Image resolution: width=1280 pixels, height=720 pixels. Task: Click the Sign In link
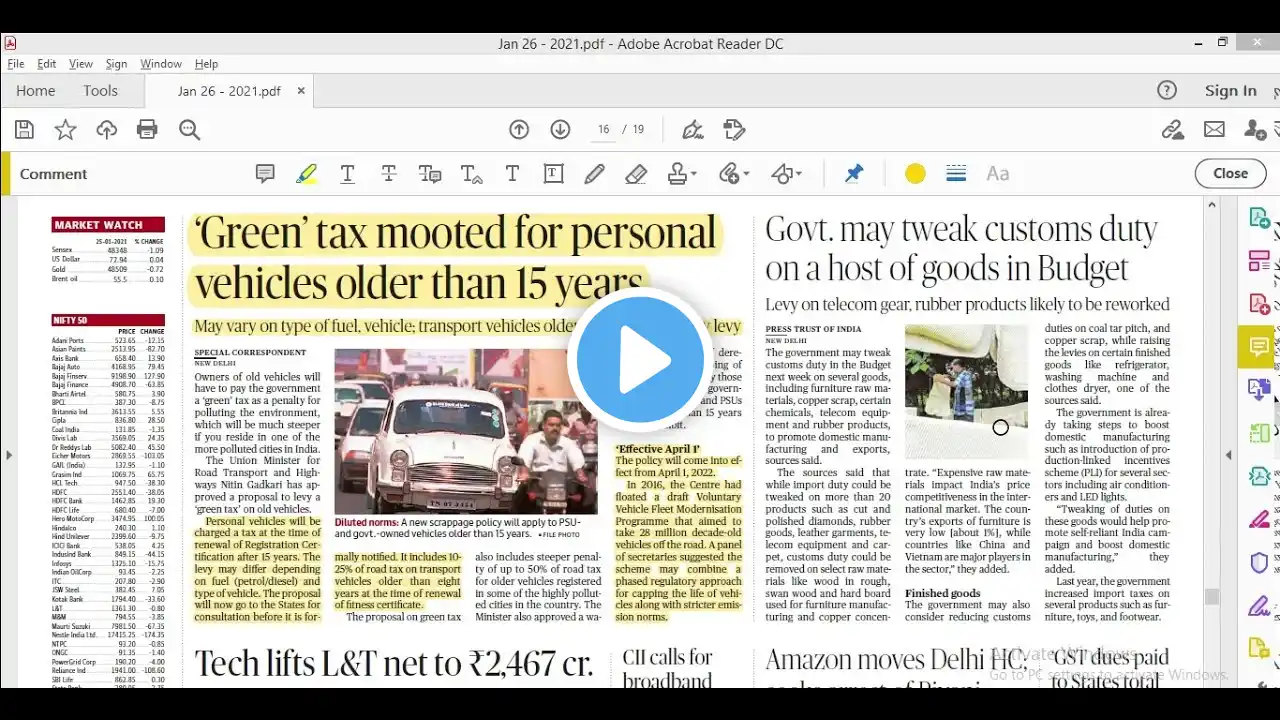(1230, 91)
